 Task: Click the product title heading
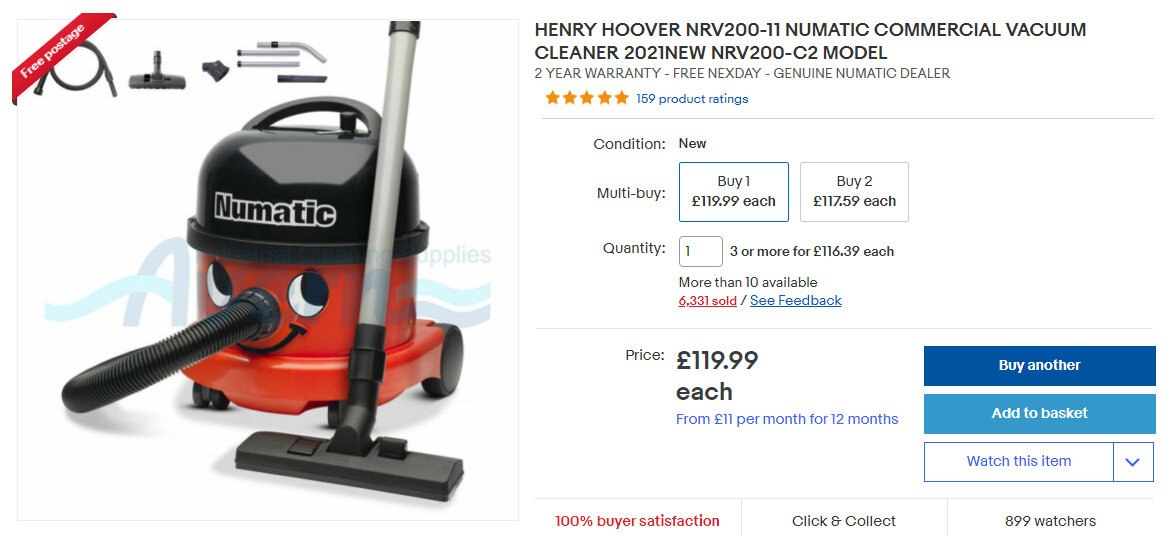[810, 41]
